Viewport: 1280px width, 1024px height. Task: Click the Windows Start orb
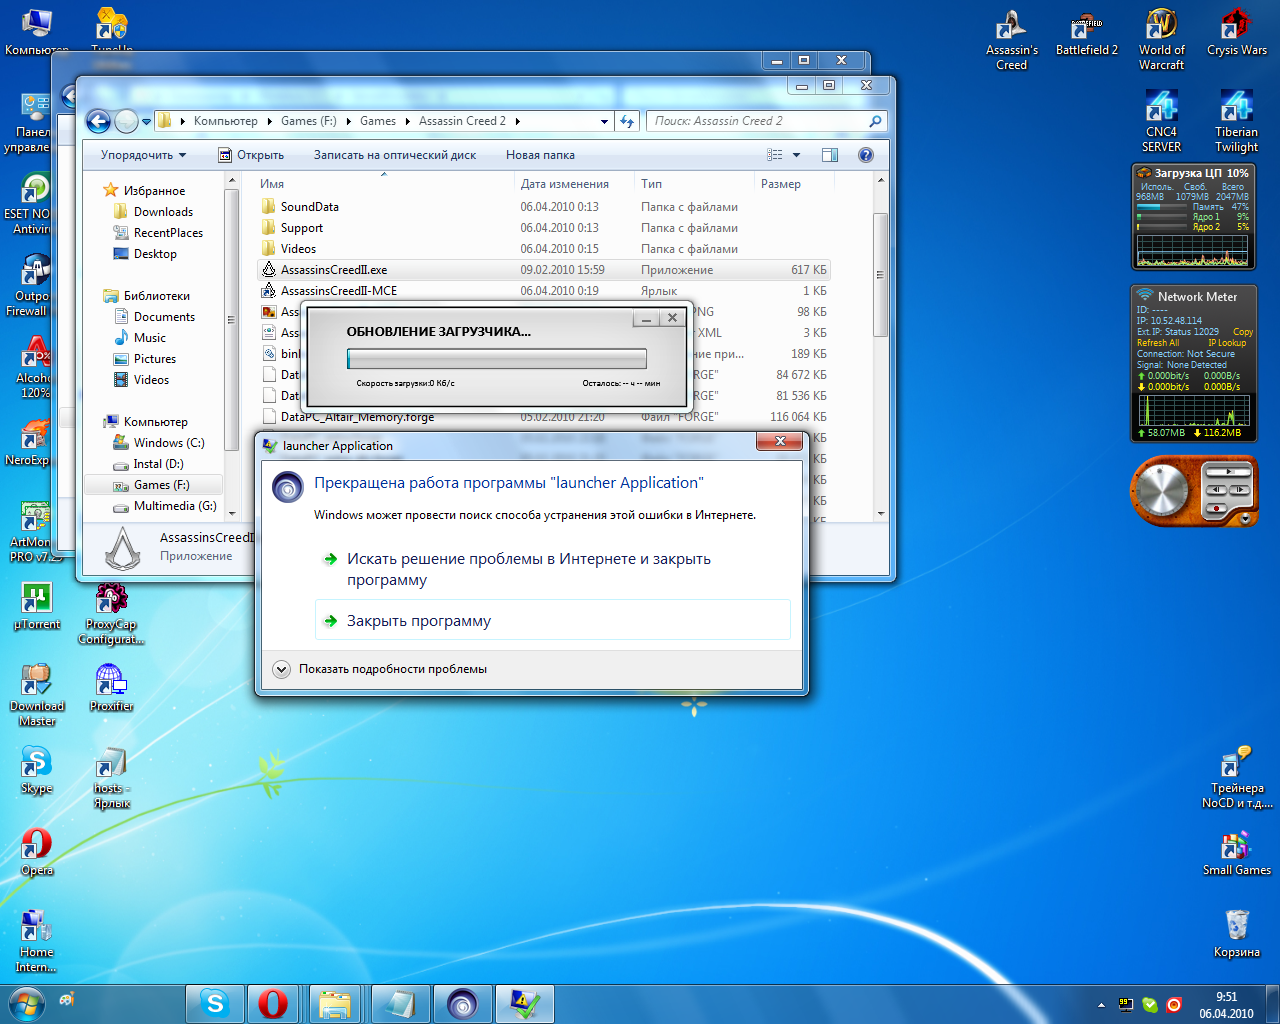click(x=27, y=1003)
